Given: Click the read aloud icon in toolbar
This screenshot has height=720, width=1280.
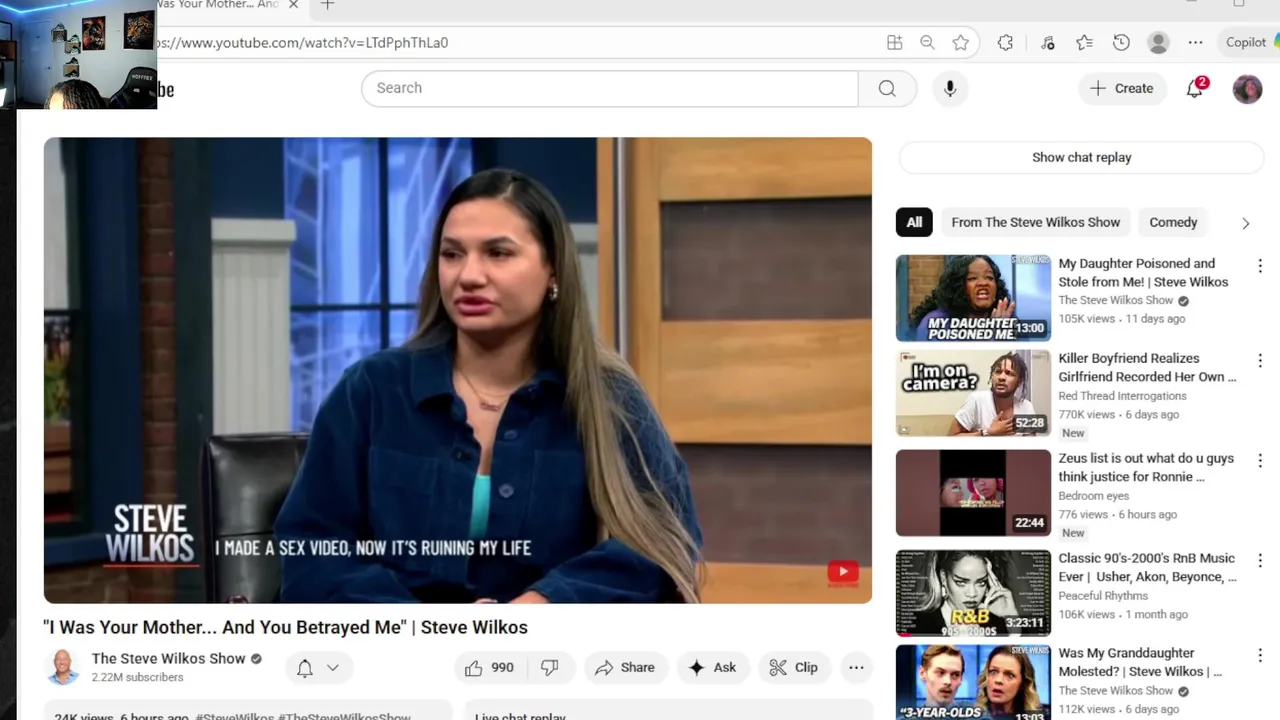Looking at the screenshot, I should pyautogui.click(x=1047, y=42).
